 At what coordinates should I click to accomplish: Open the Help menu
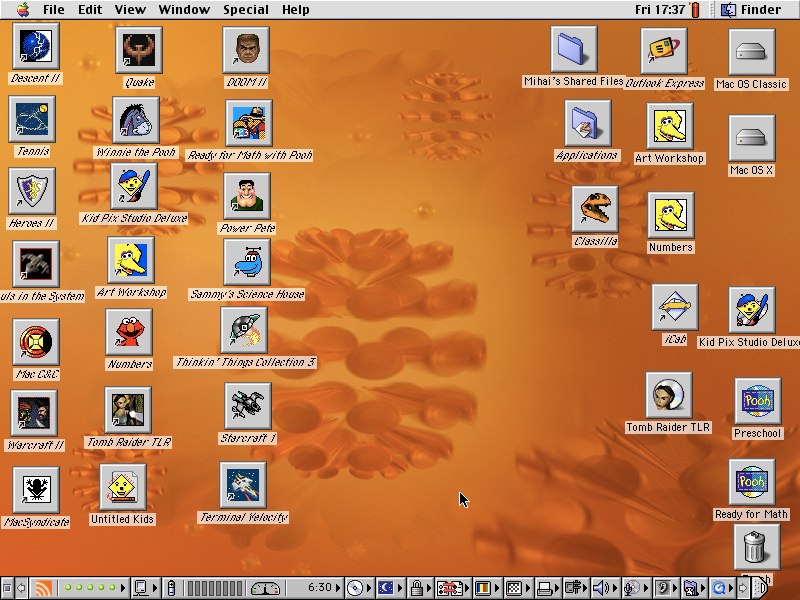(295, 10)
